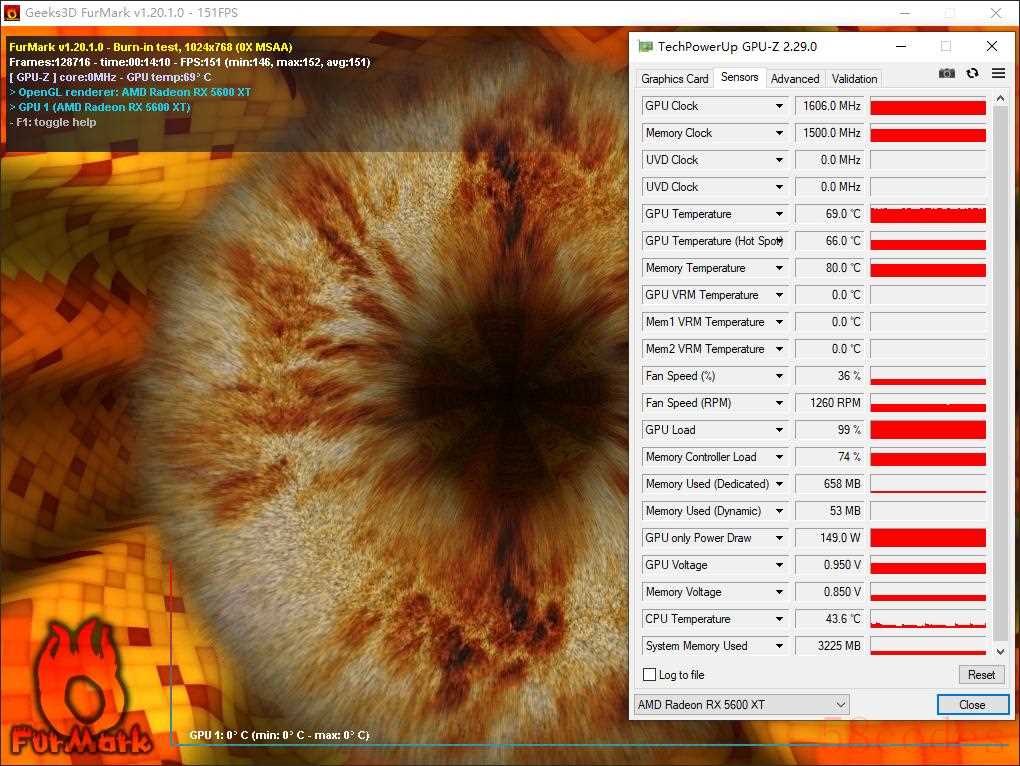Image resolution: width=1020 pixels, height=766 pixels.
Task: Open the Memory Used (Dedicated) dropdown
Action: (779, 484)
